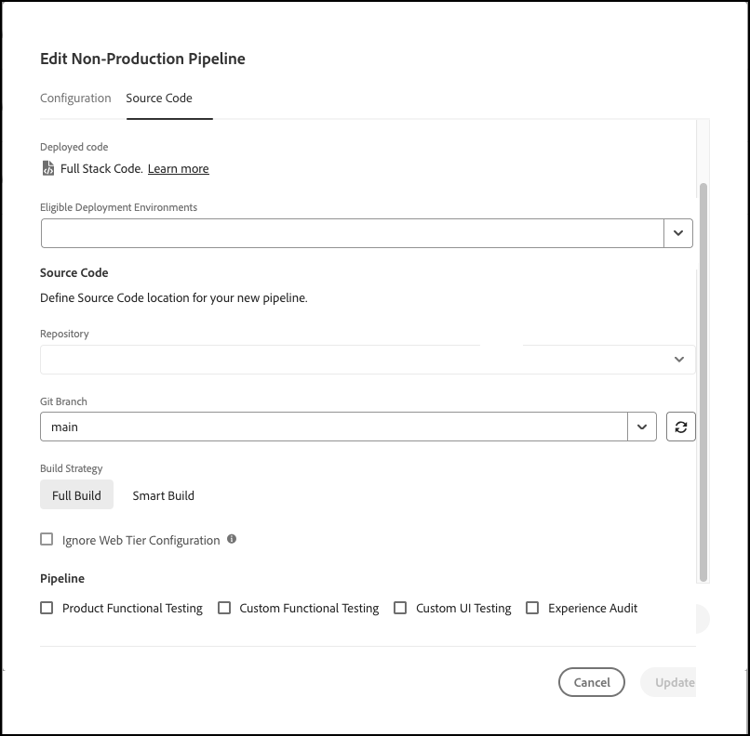Click the Update button
Viewport: 750px width, 736px height.
click(674, 682)
